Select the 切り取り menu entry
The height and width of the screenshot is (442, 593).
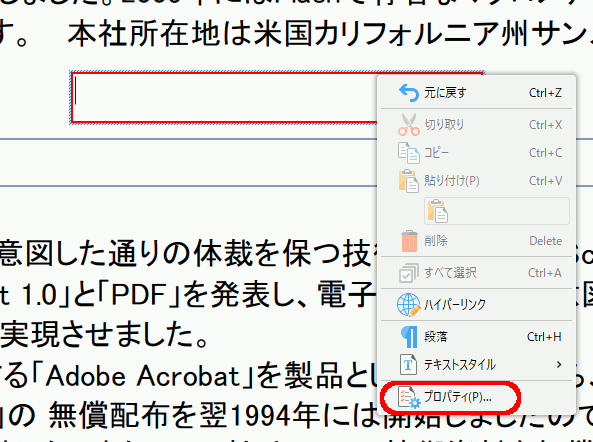[478, 124]
